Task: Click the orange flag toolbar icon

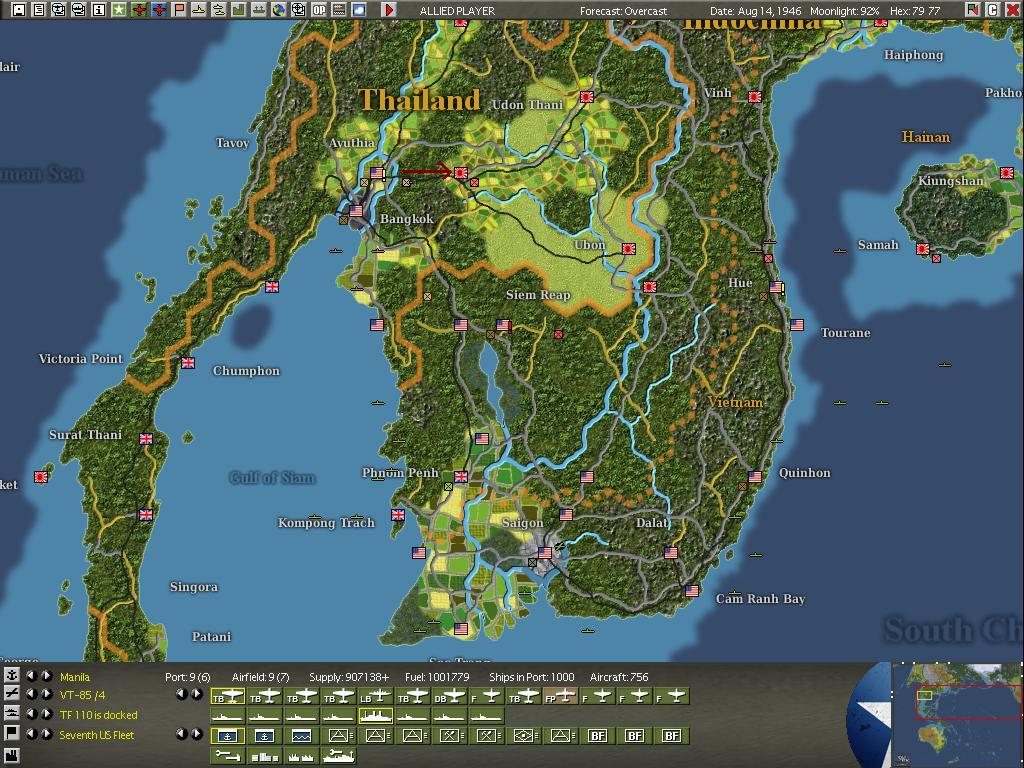Action: [x=179, y=10]
